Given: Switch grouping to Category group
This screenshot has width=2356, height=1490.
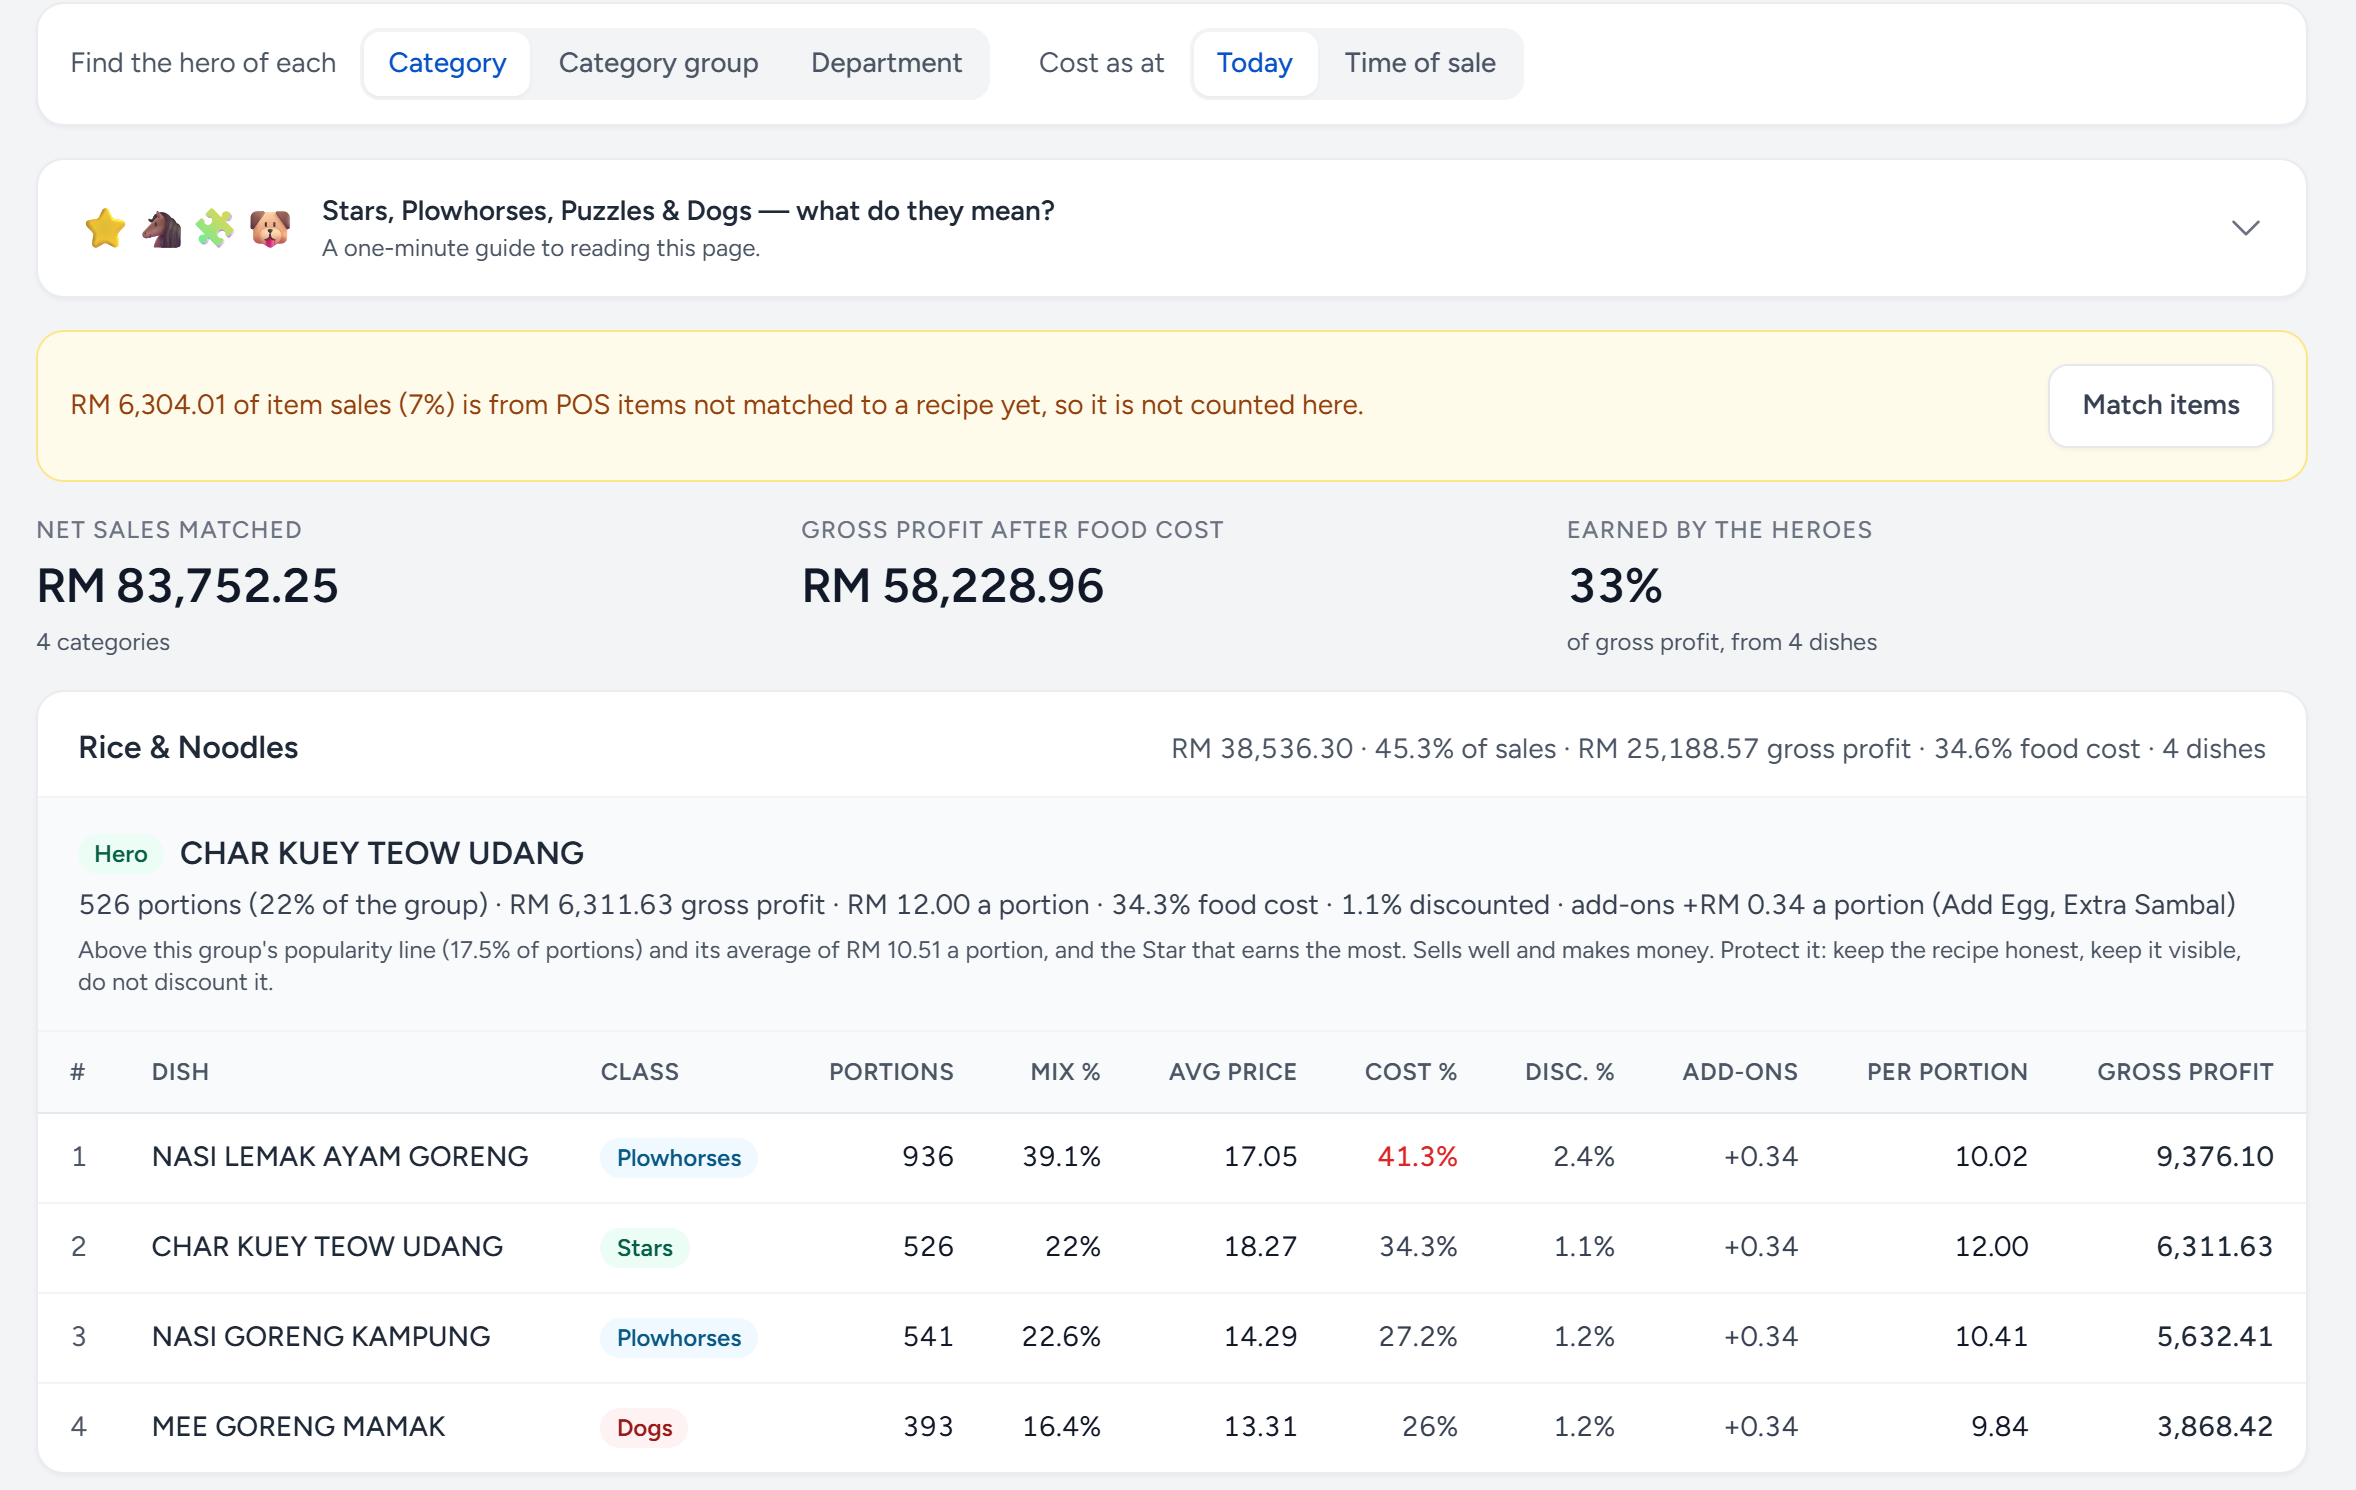Looking at the screenshot, I should point(658,63).
